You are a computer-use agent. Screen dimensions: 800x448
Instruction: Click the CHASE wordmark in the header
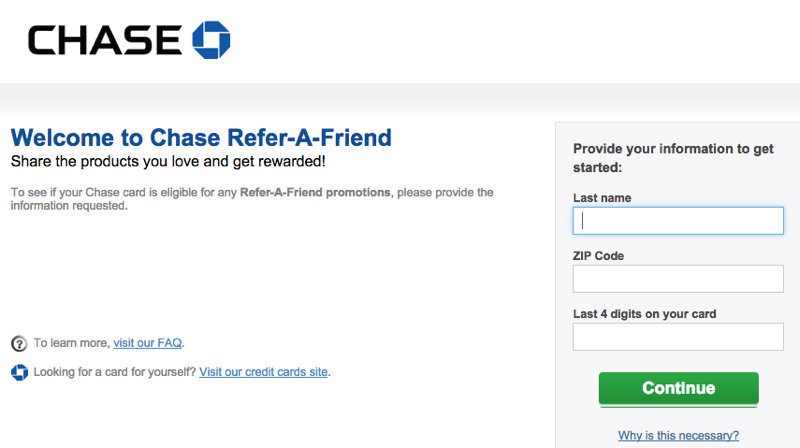(105, 40)
